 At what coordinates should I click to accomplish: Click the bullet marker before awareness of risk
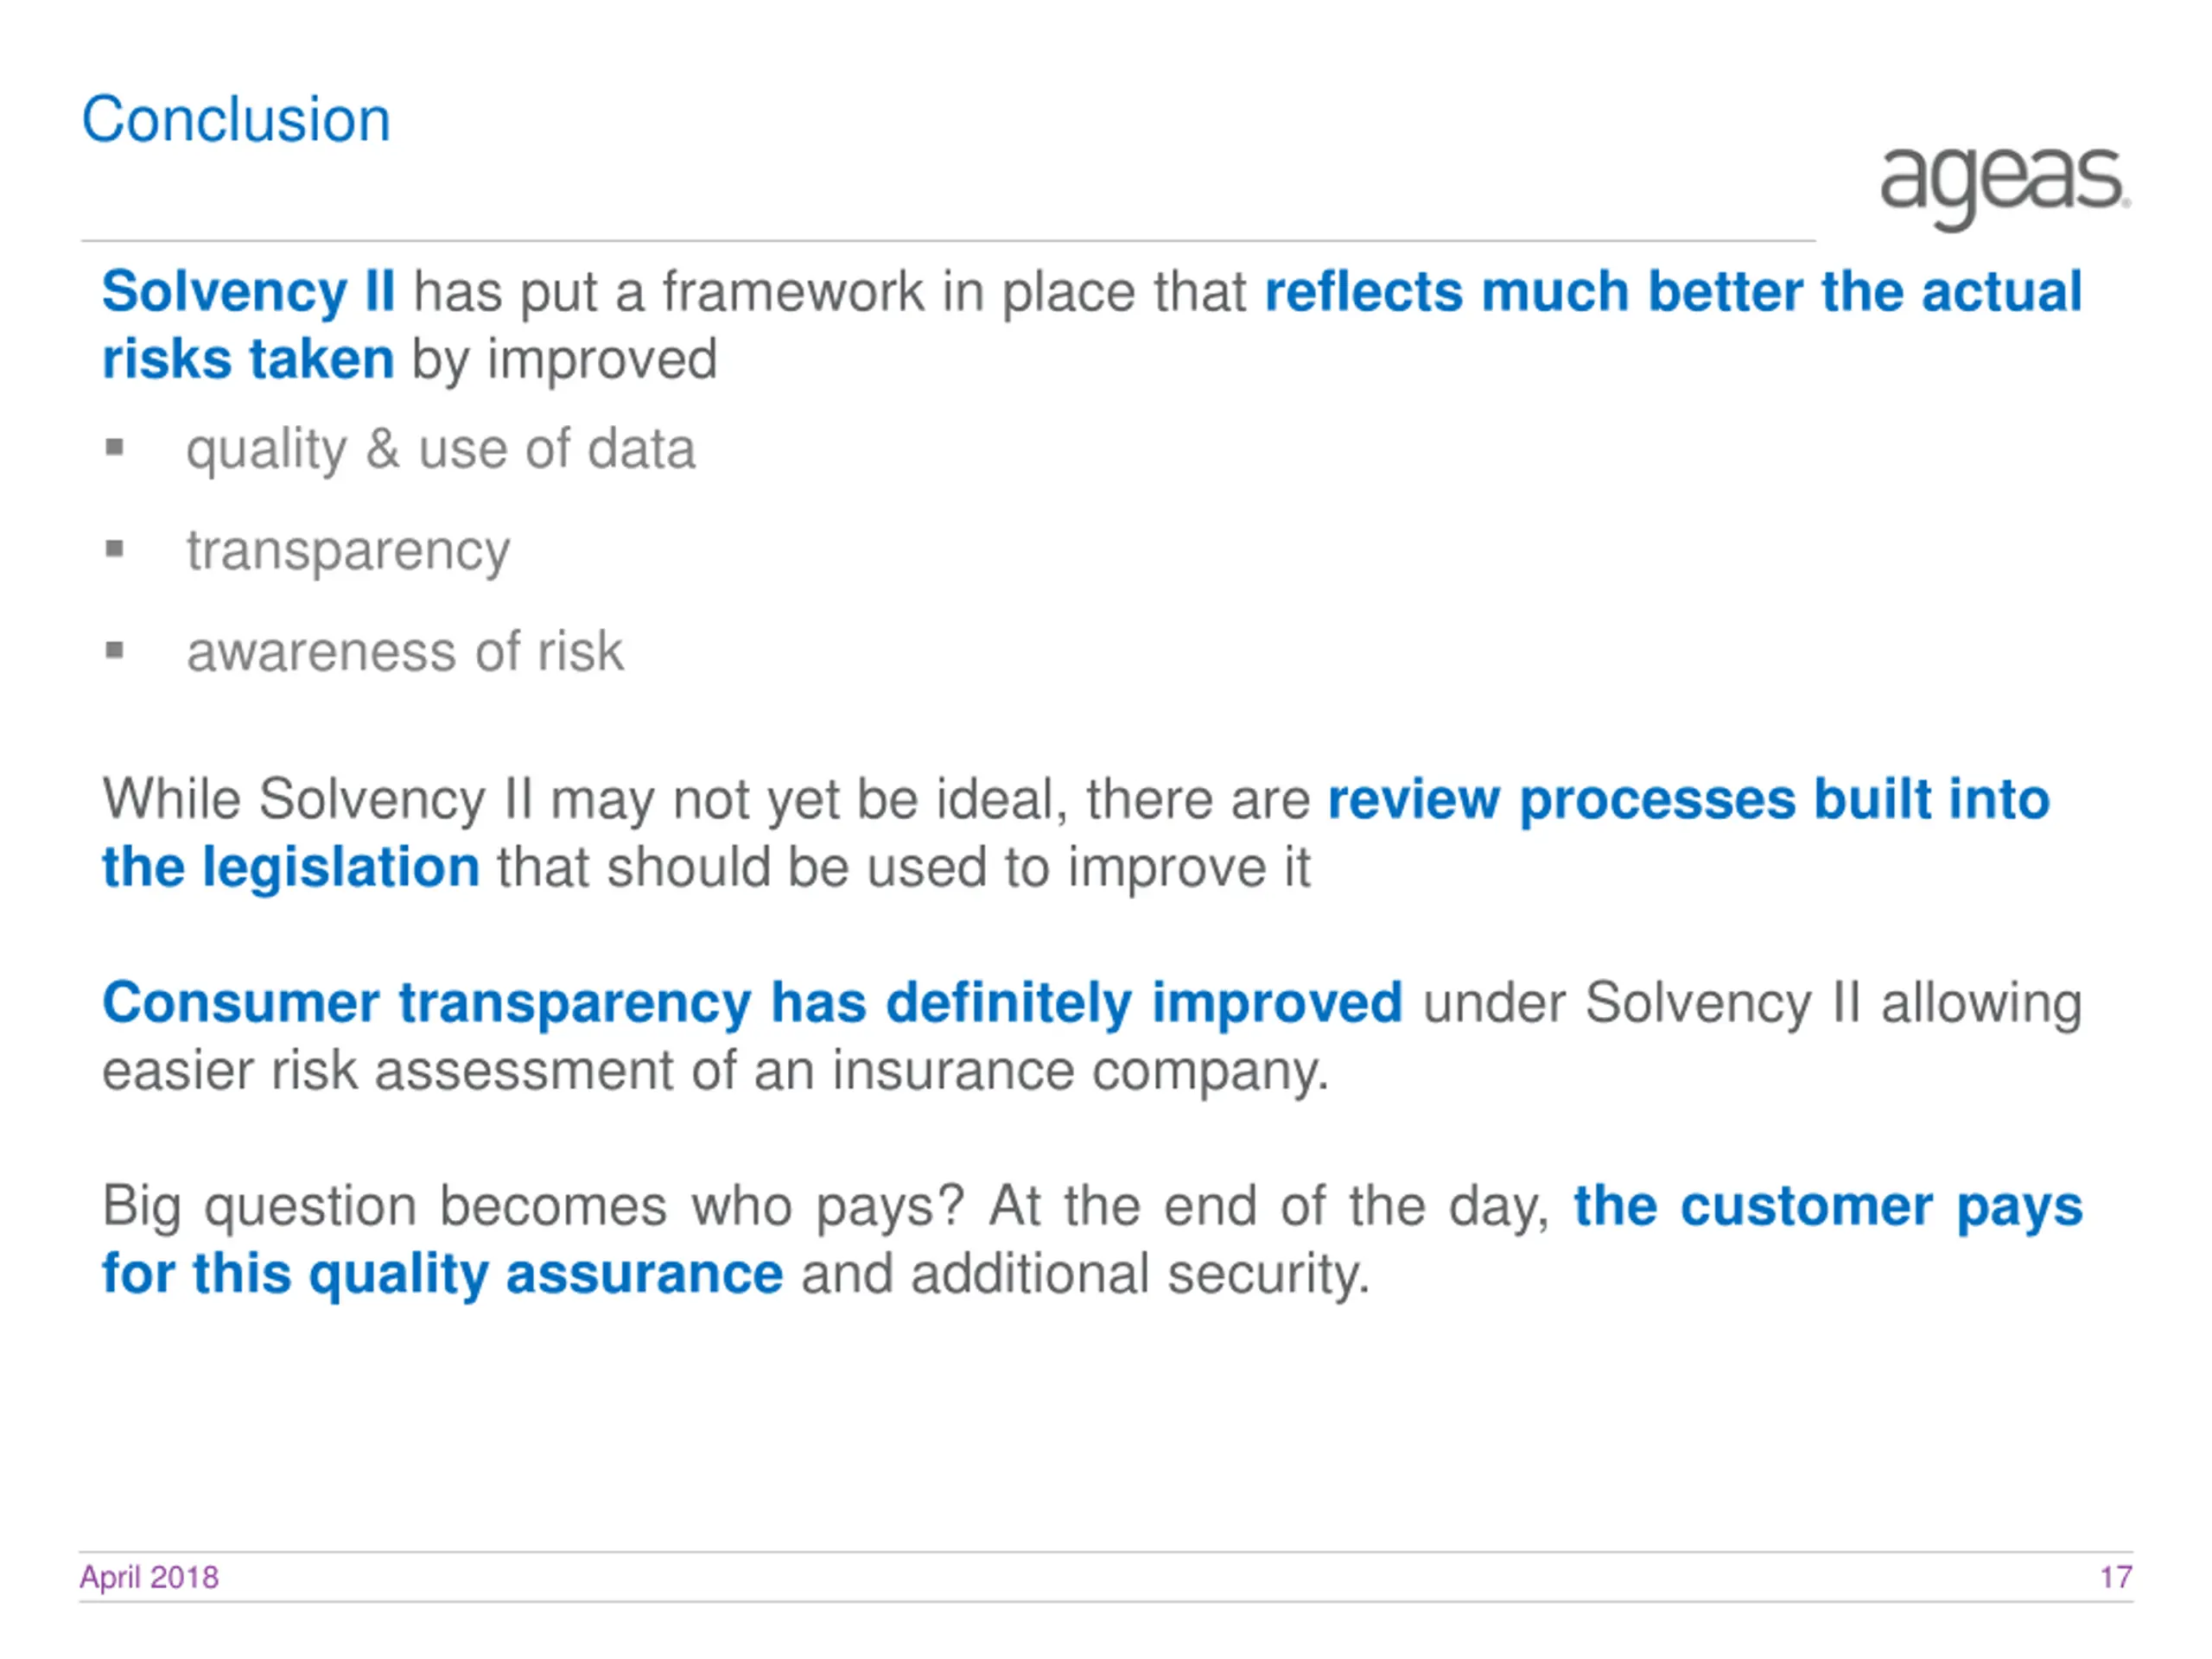[115, 651]
